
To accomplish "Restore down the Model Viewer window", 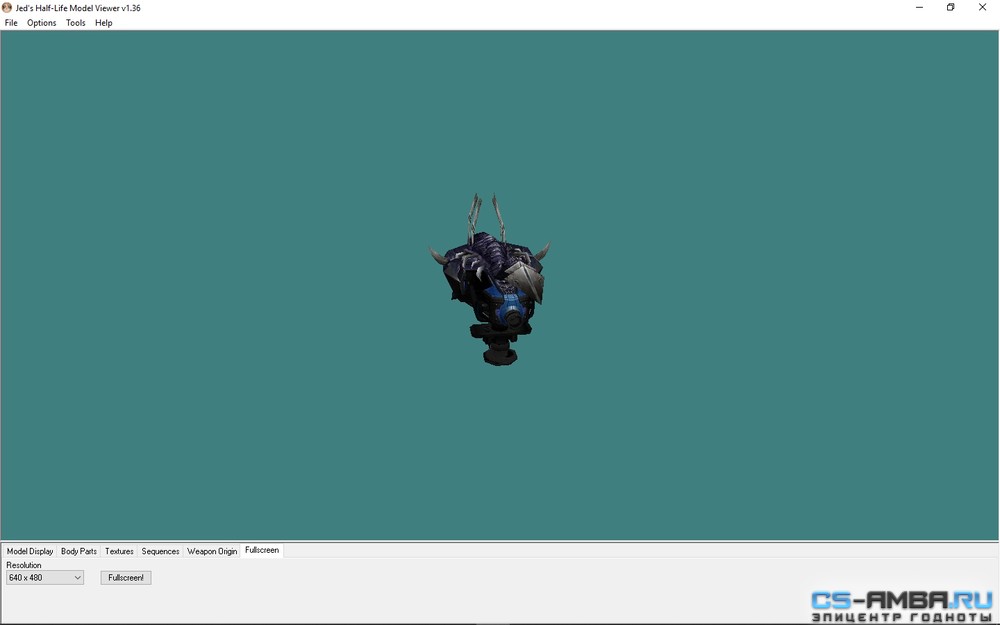I will point(950,8).
